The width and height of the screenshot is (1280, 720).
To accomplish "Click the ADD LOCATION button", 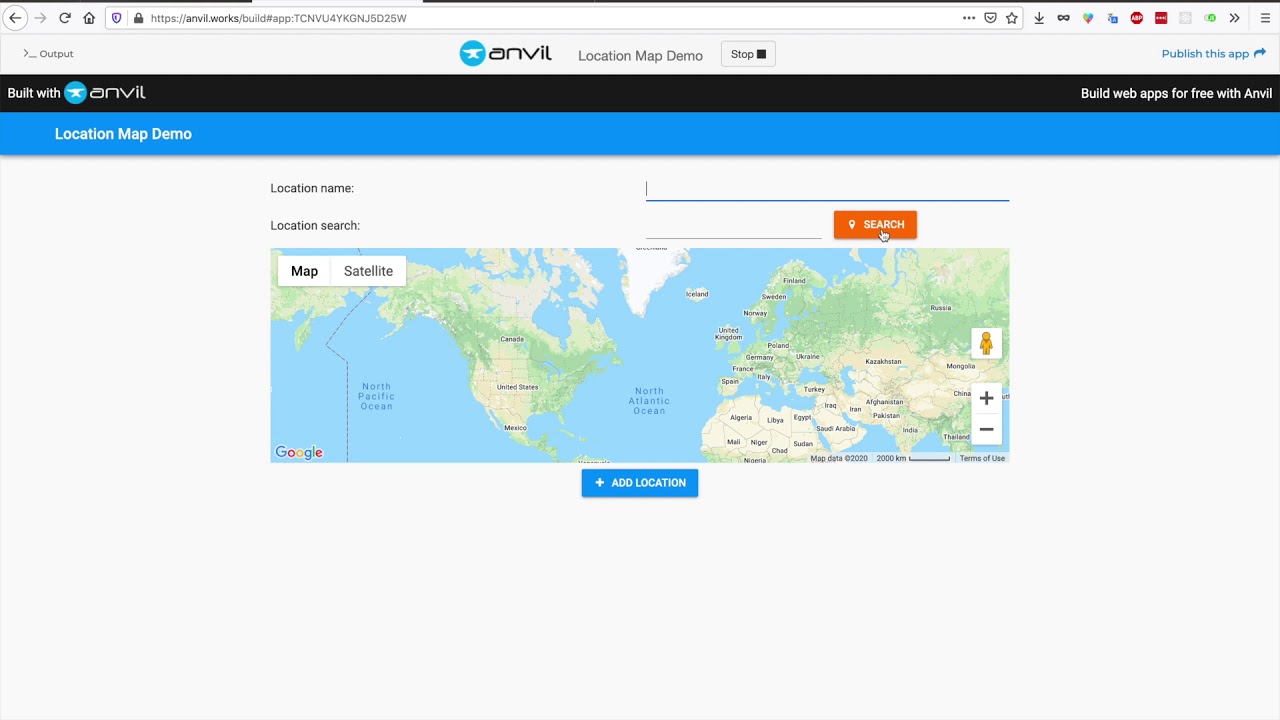I will (640, 483).
